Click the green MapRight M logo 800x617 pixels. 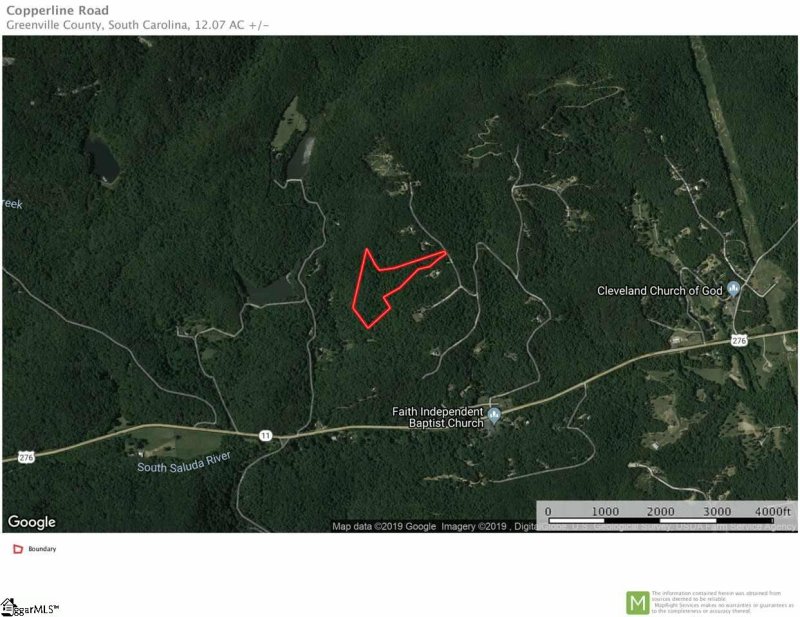click(638, 603)
